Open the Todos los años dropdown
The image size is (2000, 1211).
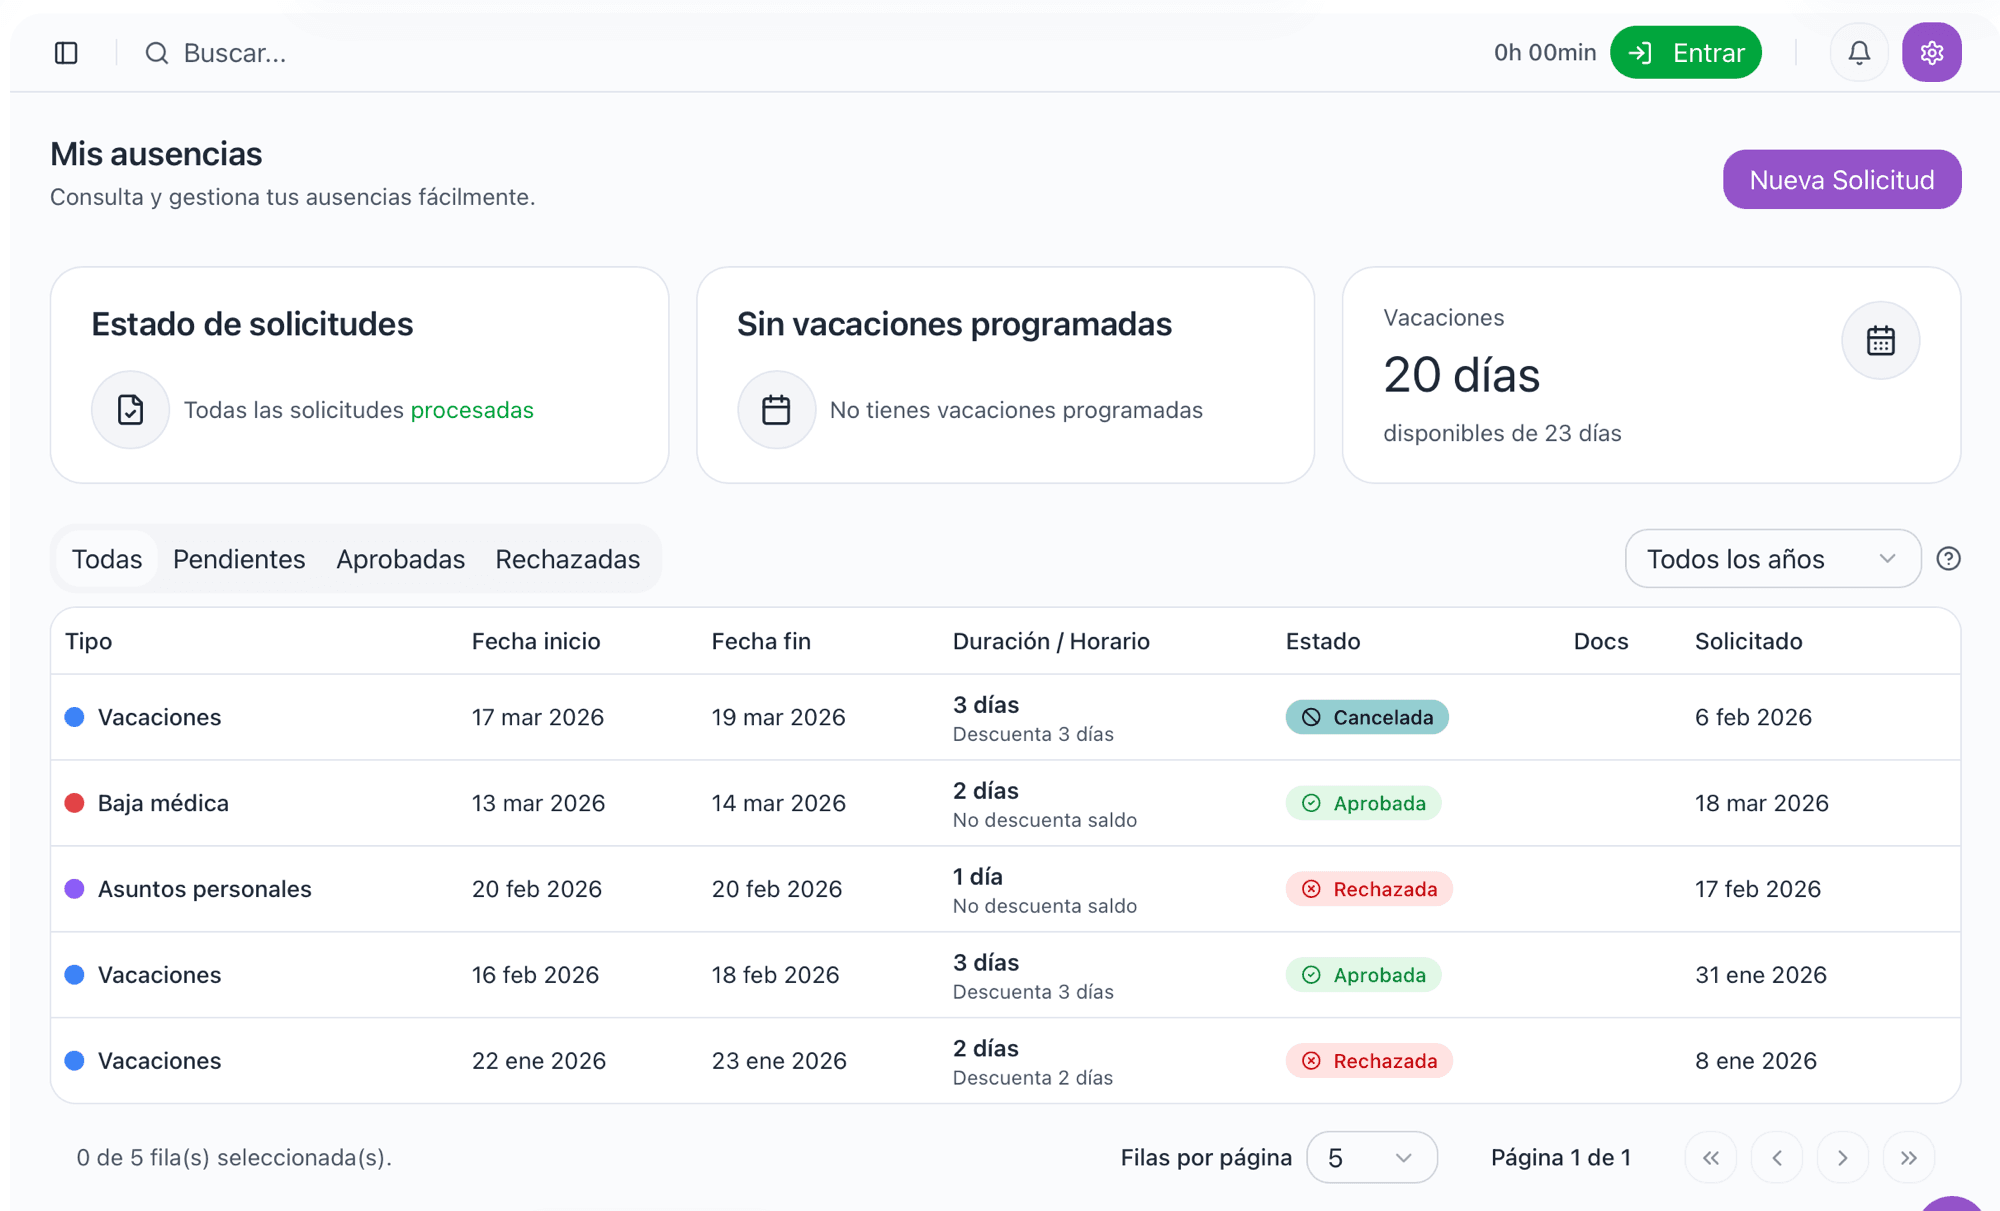click(1772, 559)
